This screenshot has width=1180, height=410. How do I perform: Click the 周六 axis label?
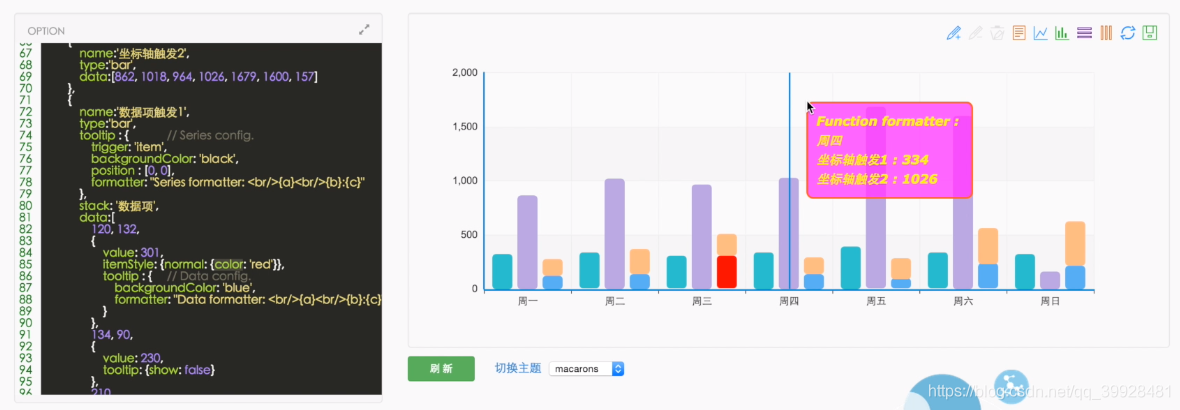963,302
